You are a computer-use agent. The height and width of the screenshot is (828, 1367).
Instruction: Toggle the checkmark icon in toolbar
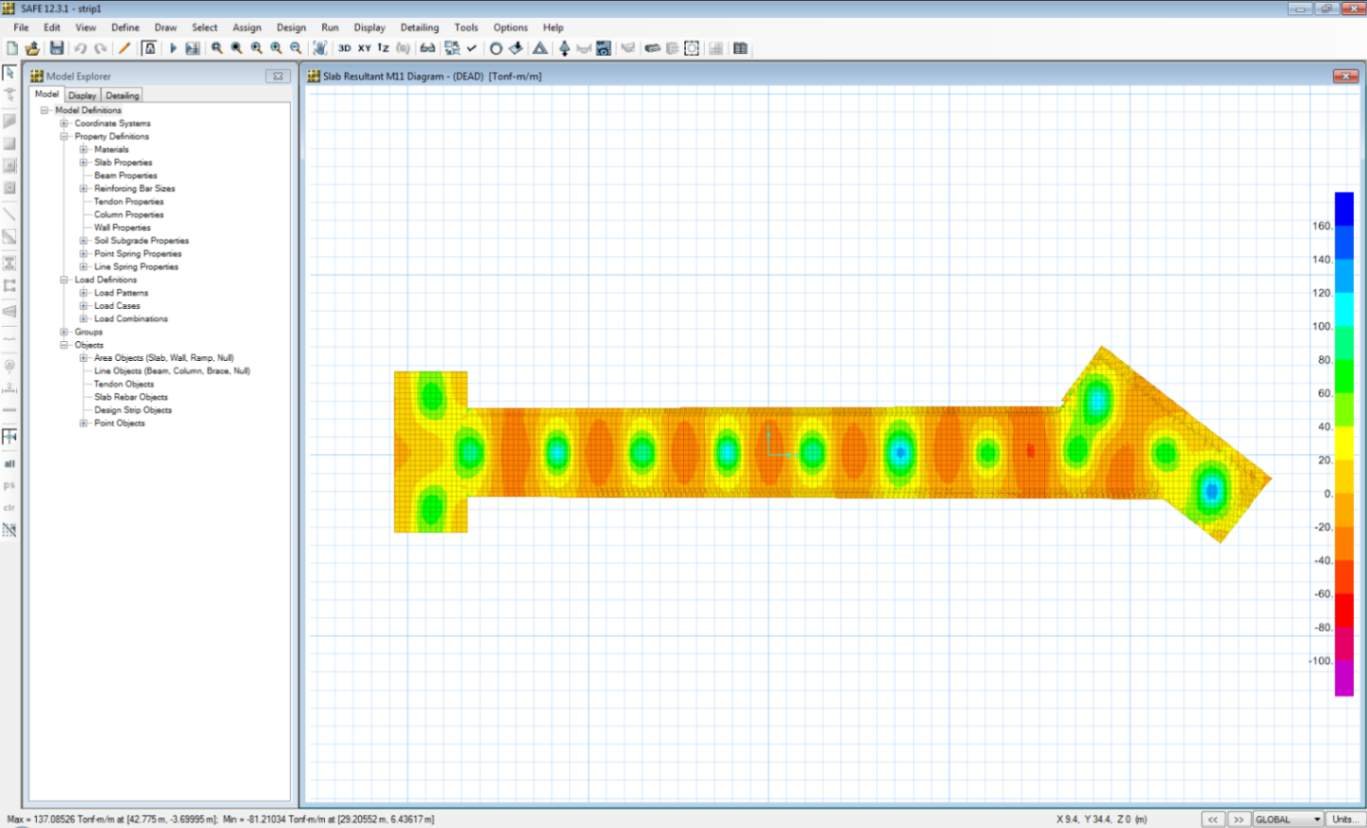click(471, 48)
